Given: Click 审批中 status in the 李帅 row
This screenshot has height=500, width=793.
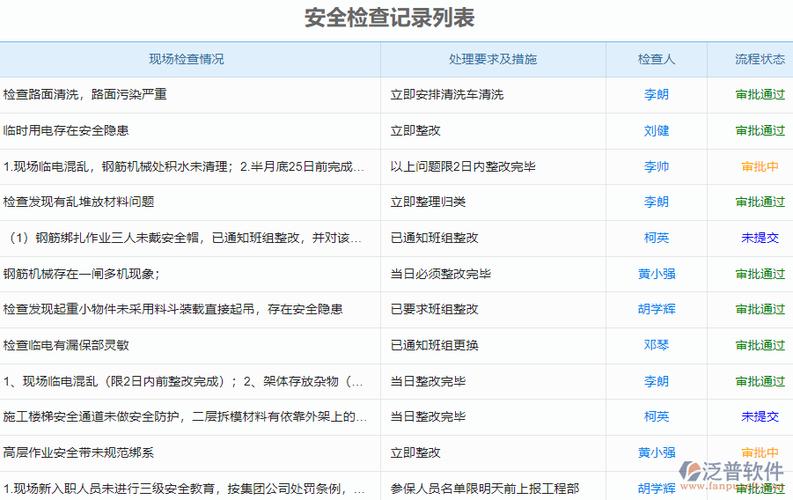Looking at the screenshot, I should coord(760,166).
